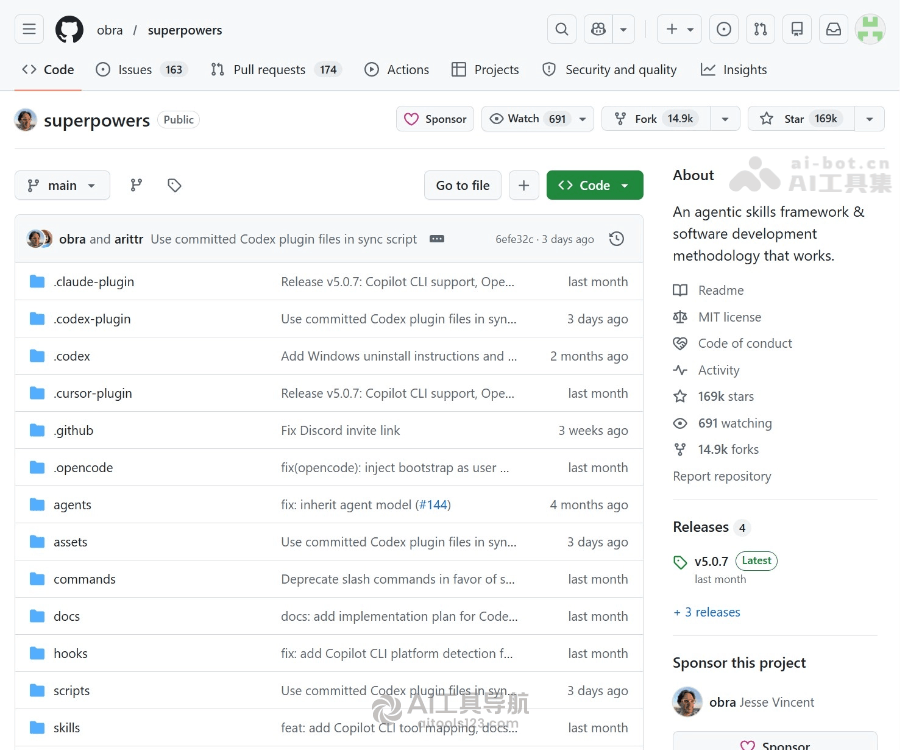Open the .github folder
The width and height of the screenshot is (900, 750).
click(x=73, y=430)
